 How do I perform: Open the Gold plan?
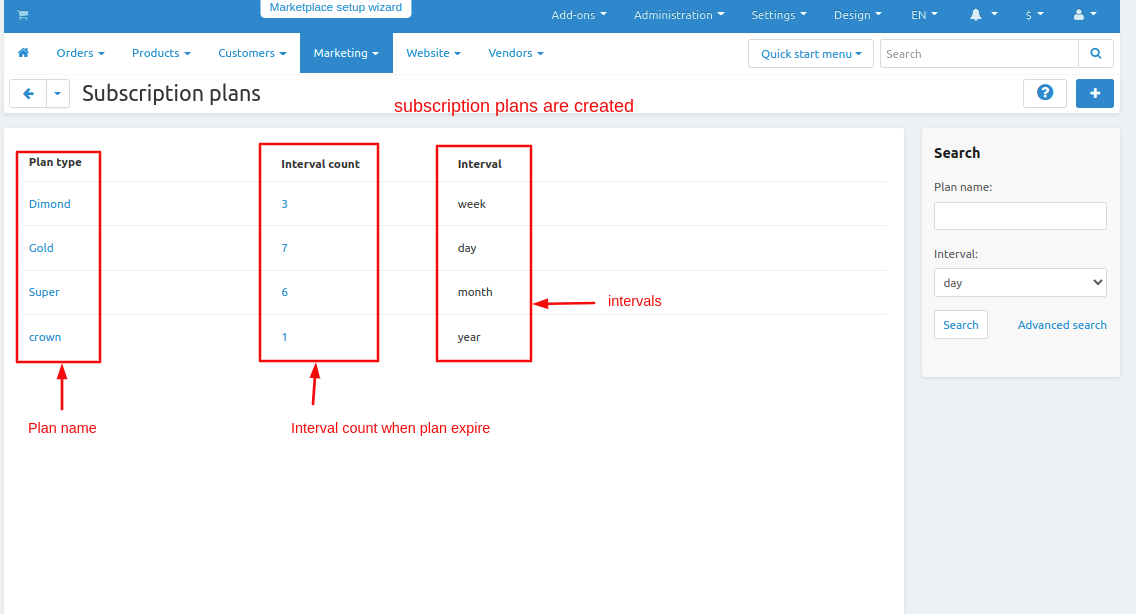coord(41,248)
